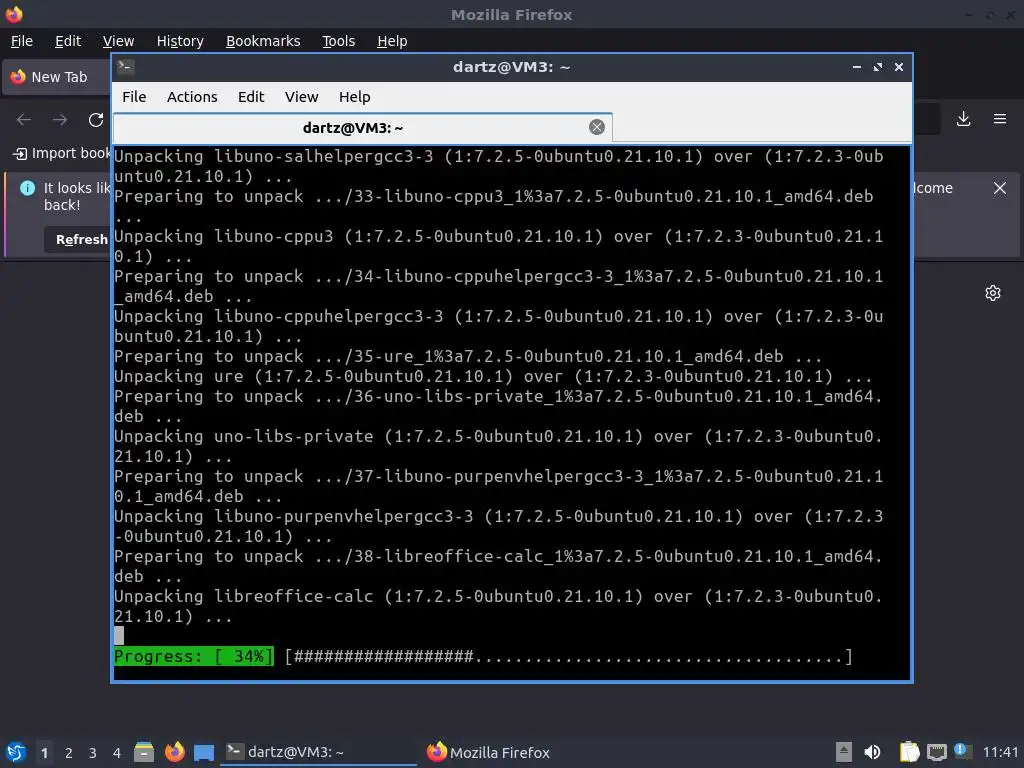Open the terminal's Actions menu
The height and width of the screenshot is (768, 1024).
tap(192, 97)
